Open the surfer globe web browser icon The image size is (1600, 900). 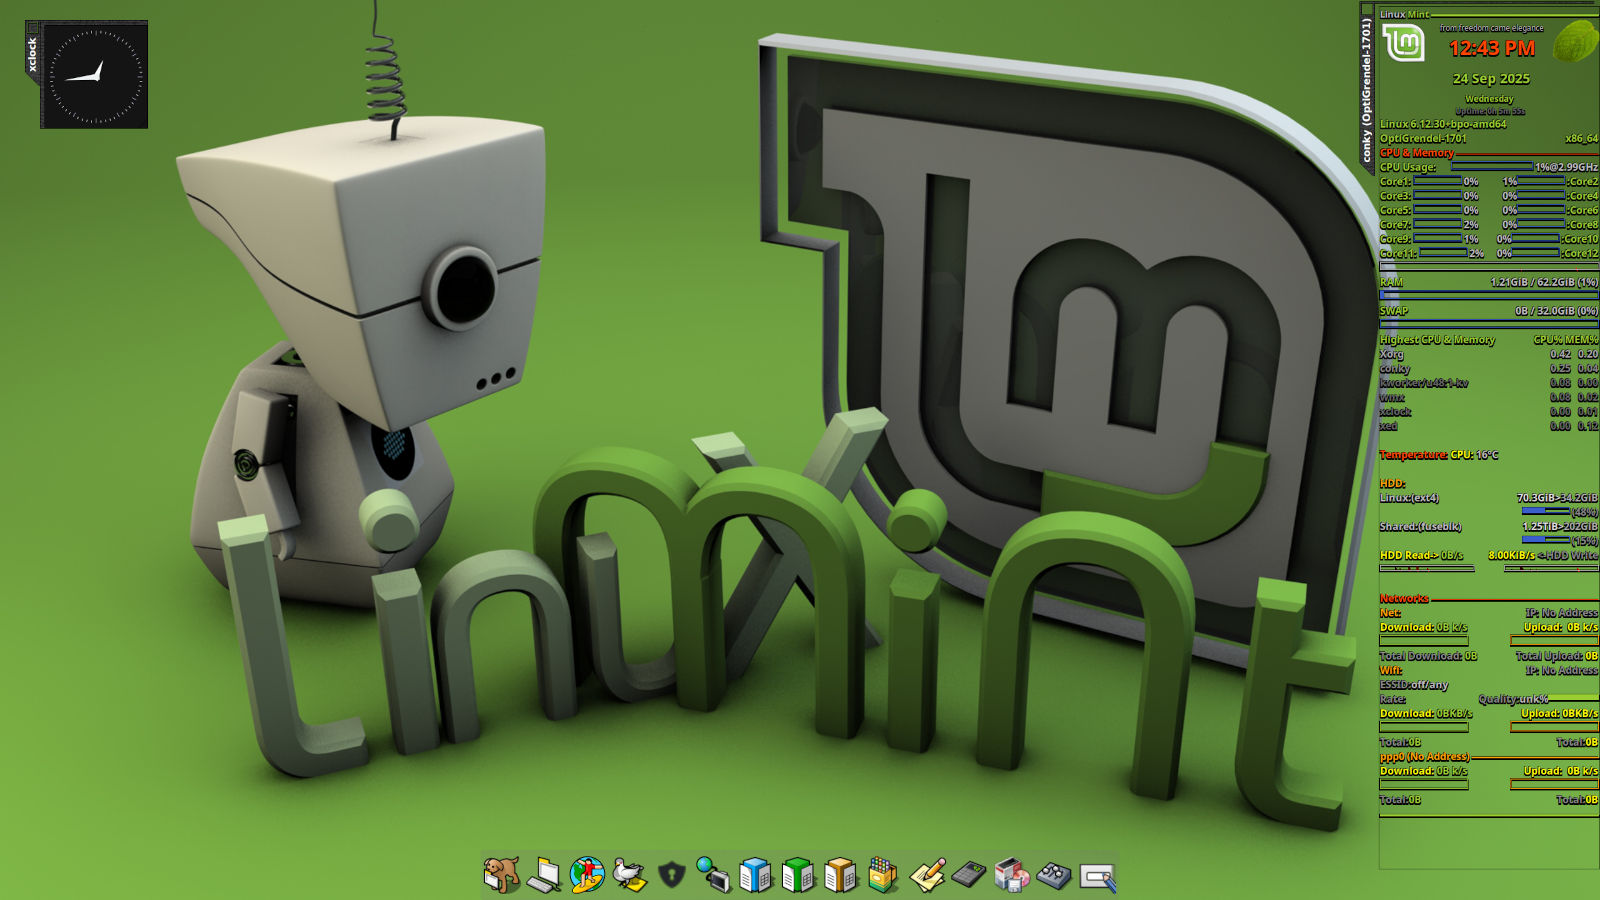(x=587, y=874)
